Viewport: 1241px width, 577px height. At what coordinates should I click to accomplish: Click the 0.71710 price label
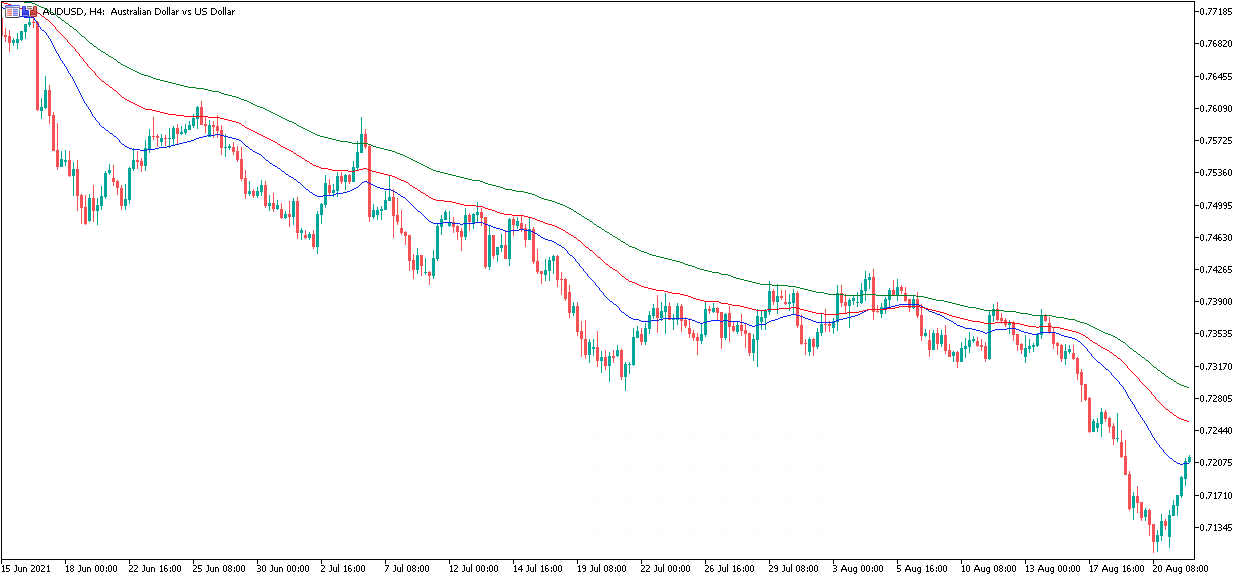[x=1217, y=495]
